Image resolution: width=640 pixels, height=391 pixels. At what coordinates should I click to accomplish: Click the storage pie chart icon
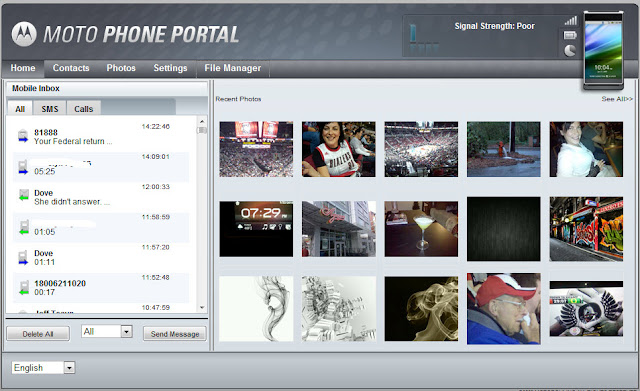pyautogui.click(x=570, y=51)
